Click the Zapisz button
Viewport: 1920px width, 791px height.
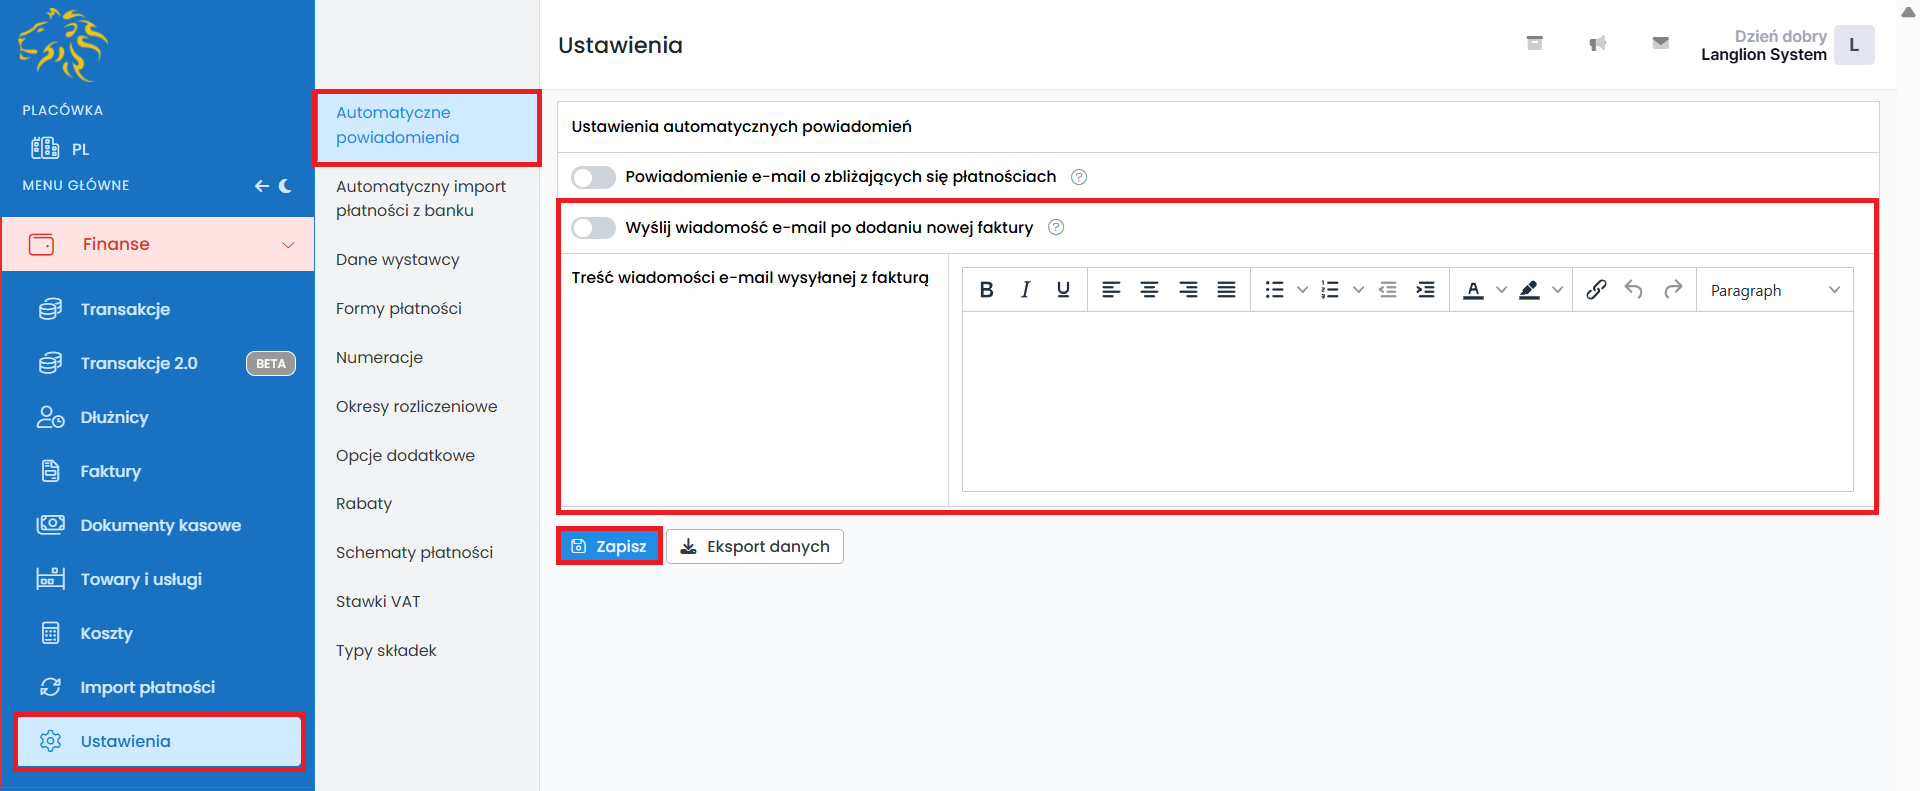click(609, 547)
